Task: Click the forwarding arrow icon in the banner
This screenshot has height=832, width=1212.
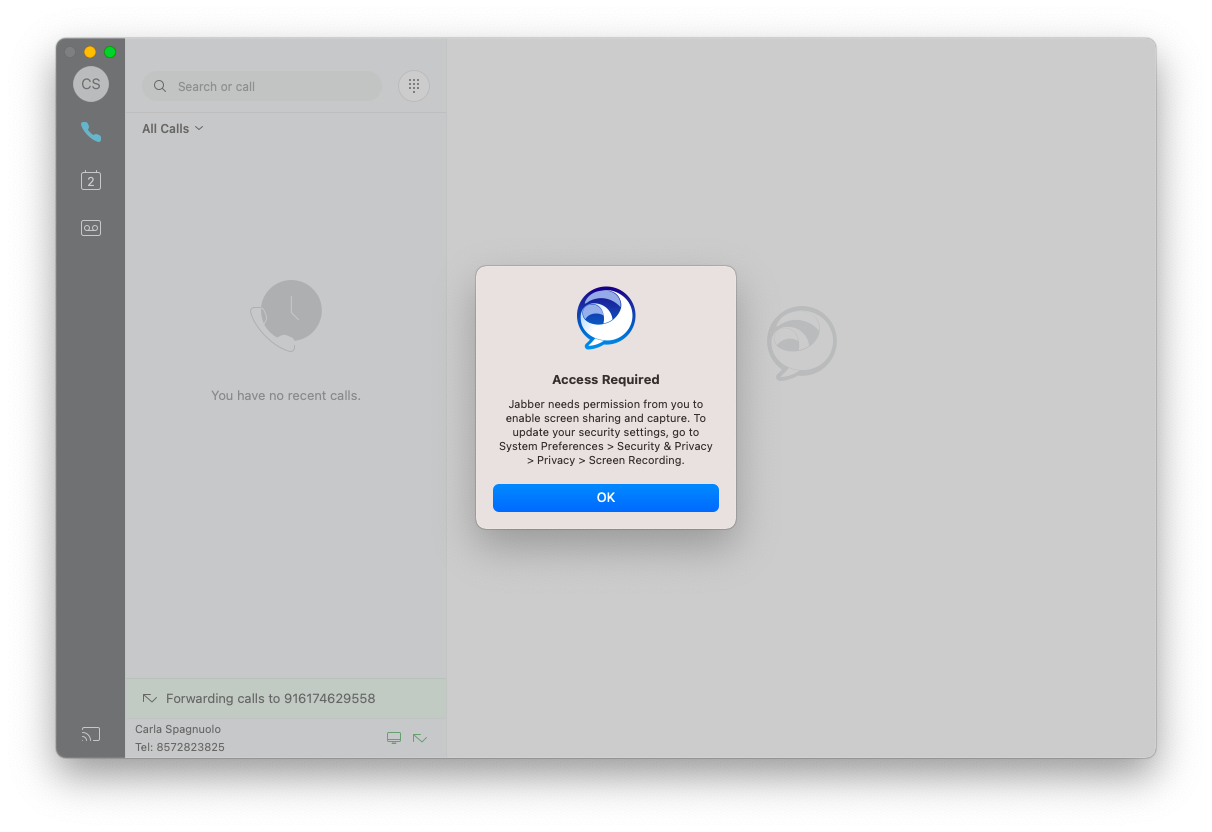Action: click(150, 698)
